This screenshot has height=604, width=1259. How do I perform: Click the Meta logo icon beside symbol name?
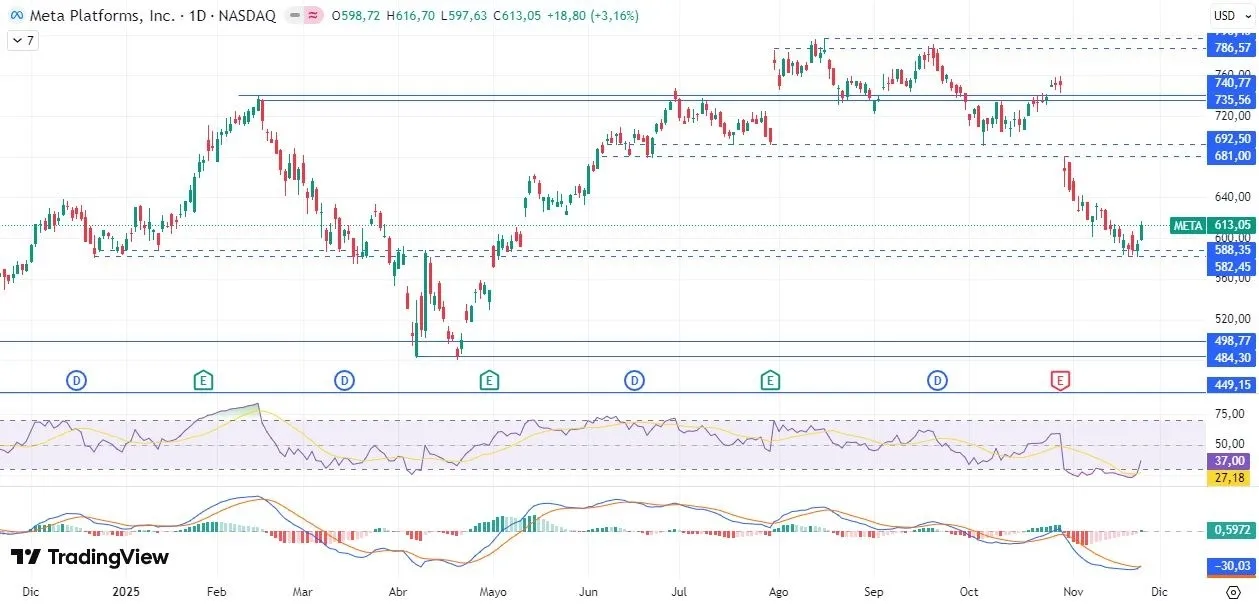coord(16,16)
